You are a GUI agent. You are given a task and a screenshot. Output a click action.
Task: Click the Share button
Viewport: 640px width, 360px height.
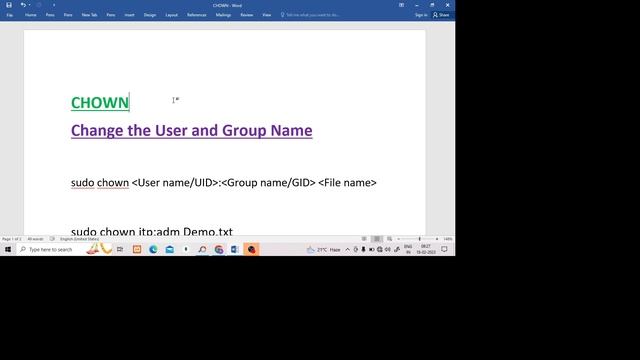click(441, 15)
